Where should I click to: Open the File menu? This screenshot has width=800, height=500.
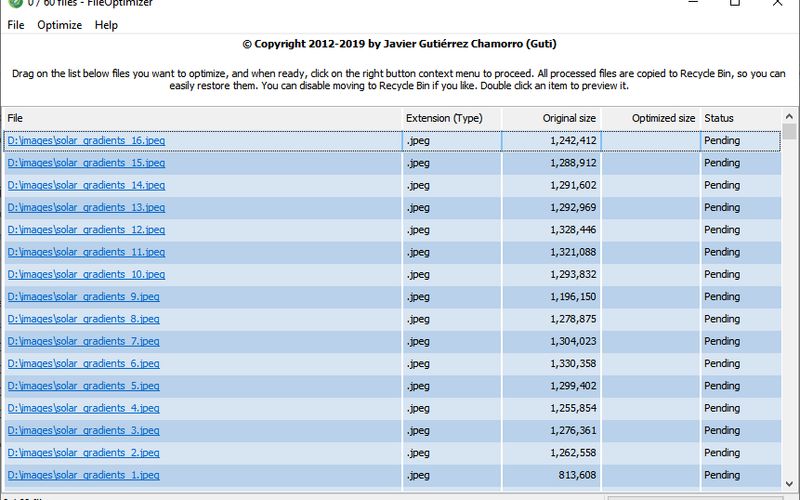click(16, 25)
